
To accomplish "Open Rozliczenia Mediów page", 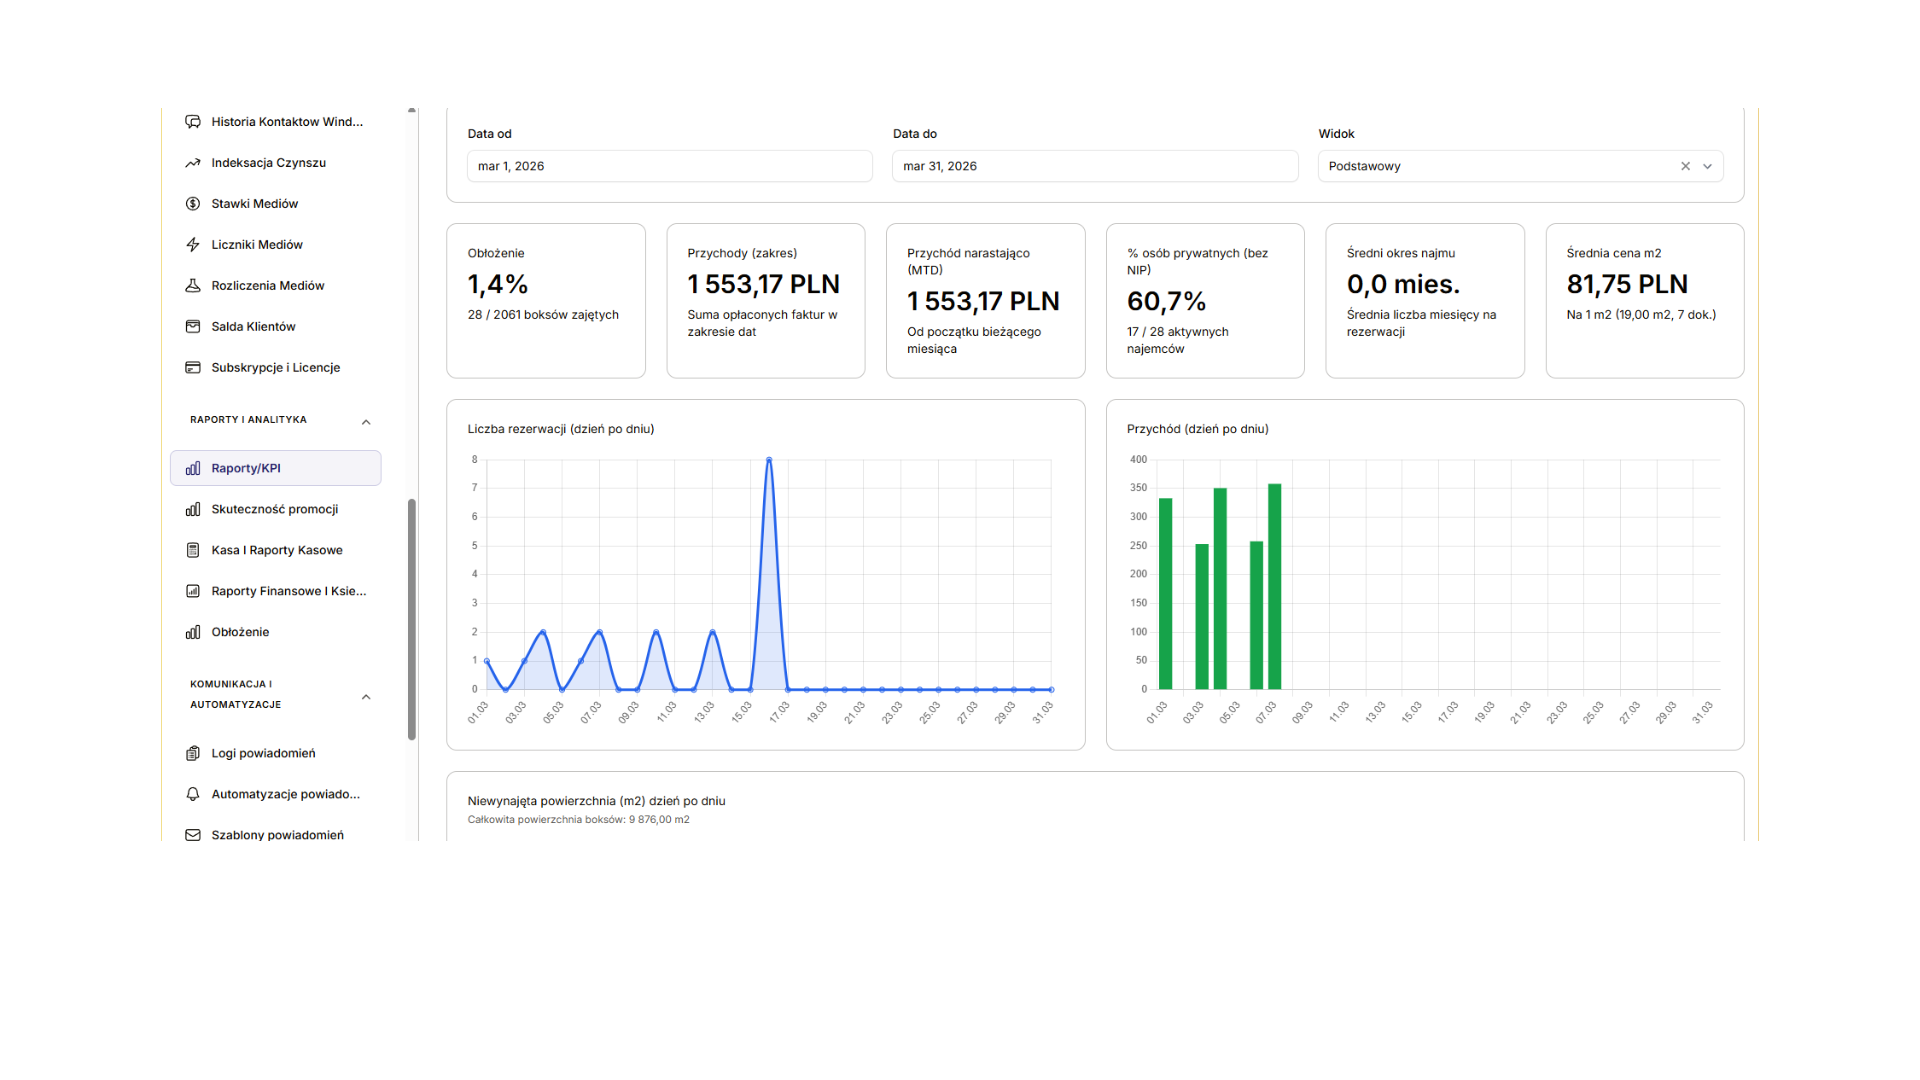I will [x=267, y=286].
